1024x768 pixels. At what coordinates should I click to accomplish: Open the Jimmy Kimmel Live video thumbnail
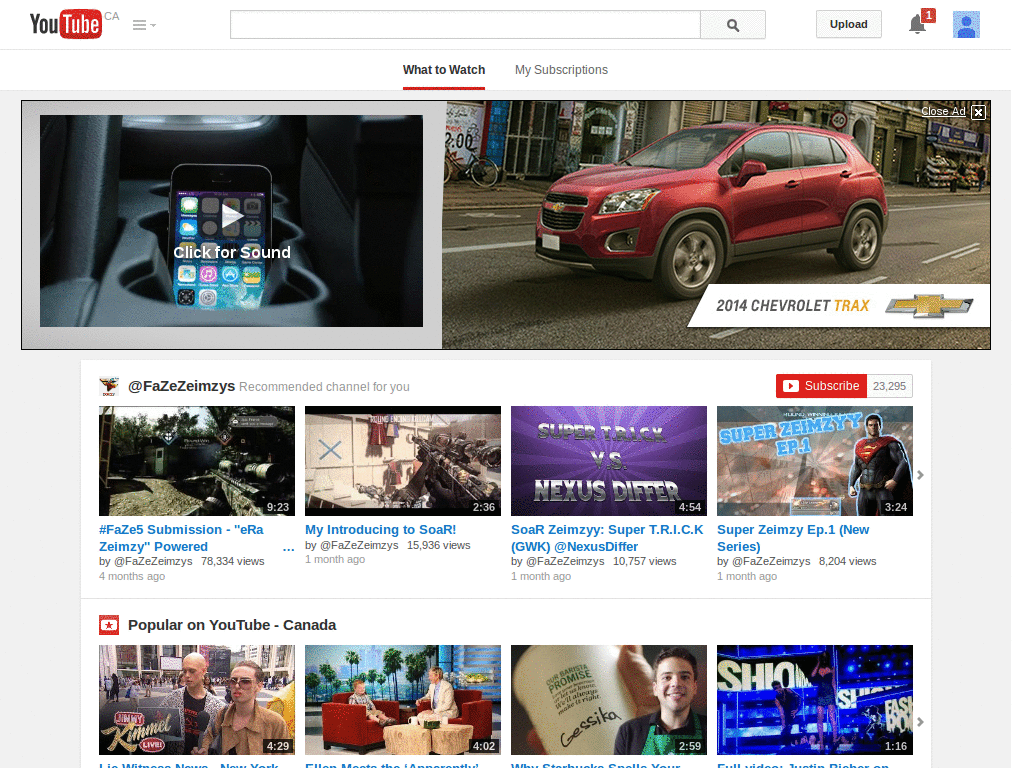pyautogui.click(x=197, y=700)
